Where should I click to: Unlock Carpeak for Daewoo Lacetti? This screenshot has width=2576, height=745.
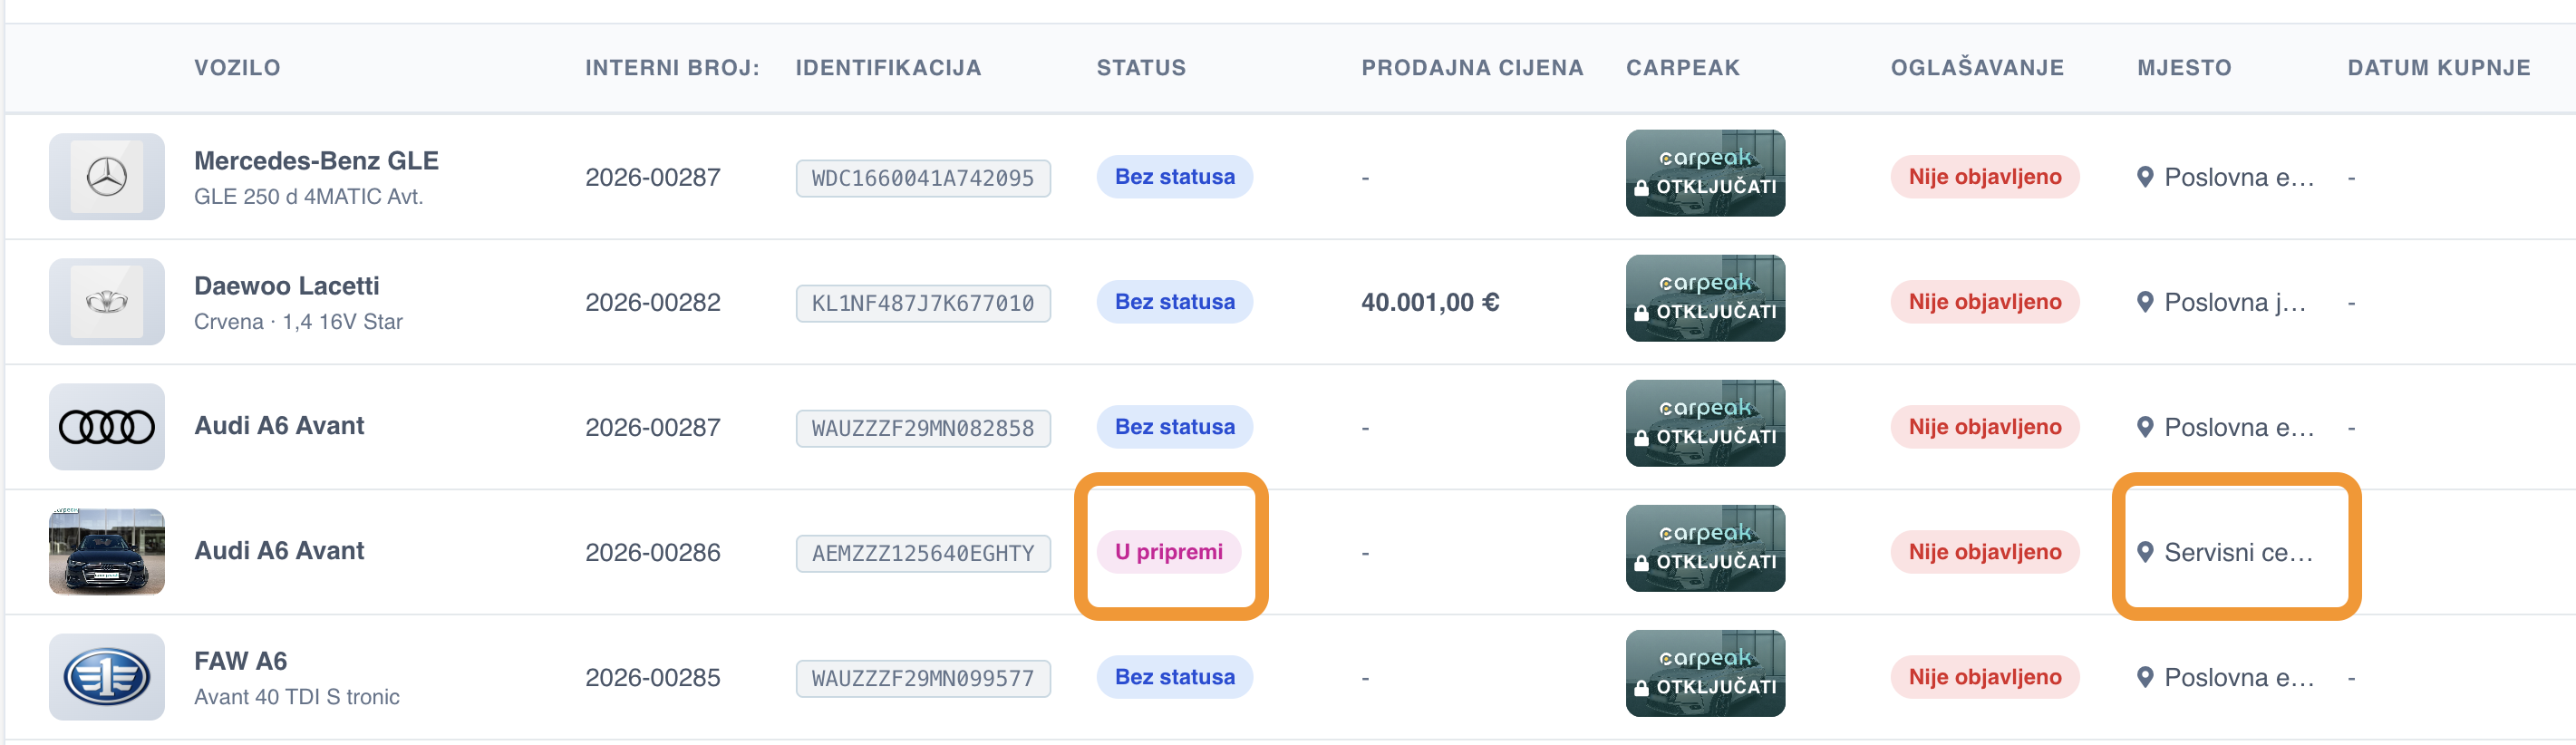coord(1705,298)
